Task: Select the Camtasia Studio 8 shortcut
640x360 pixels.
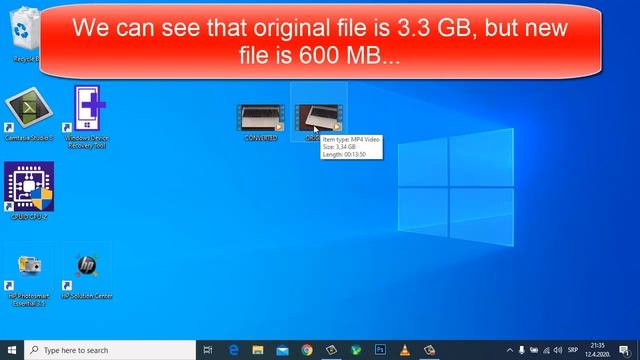Action: pos(29,114)
